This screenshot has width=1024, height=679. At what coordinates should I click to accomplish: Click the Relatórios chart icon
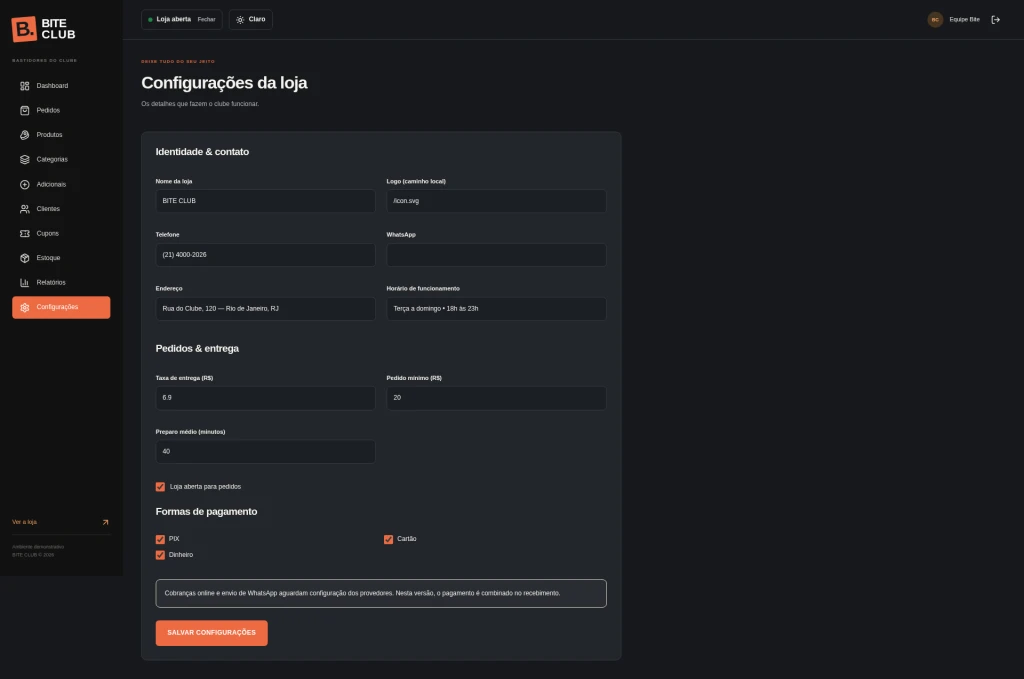25,283
